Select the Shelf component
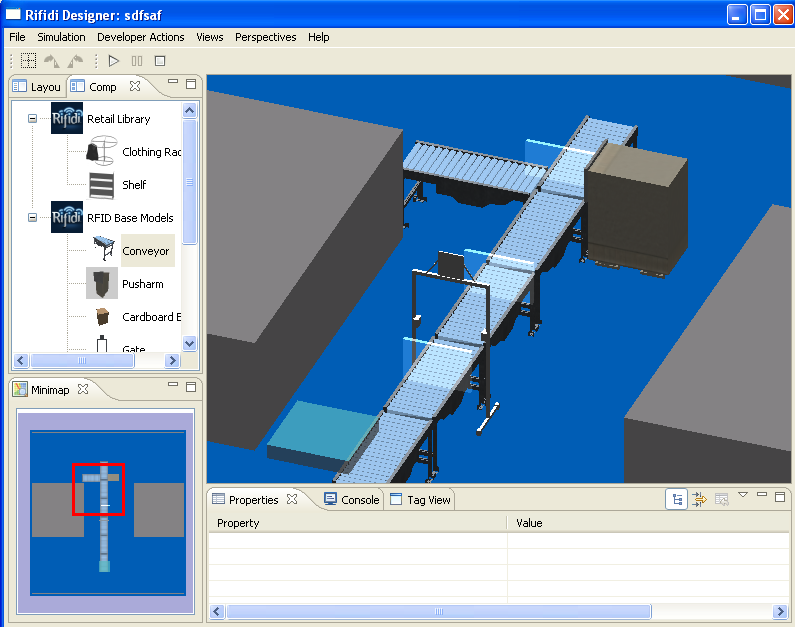The width and height of the screenshot is (795, 627). coord(134,185)
